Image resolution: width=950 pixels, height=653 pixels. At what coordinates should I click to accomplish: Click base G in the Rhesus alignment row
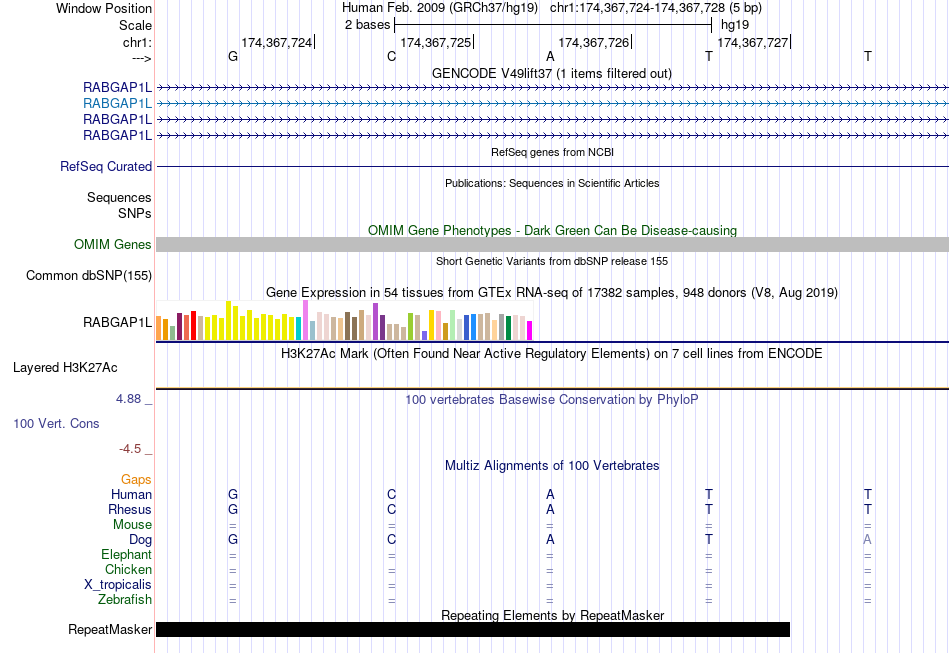(x=233, y=509)
